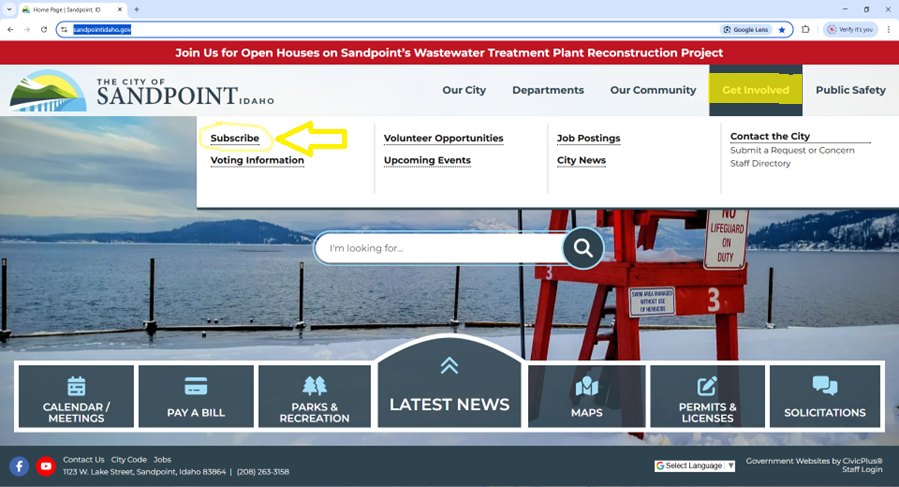Open the Get Involved menu
The width and height of the screenshot is (899, 487).
point(756,90)
